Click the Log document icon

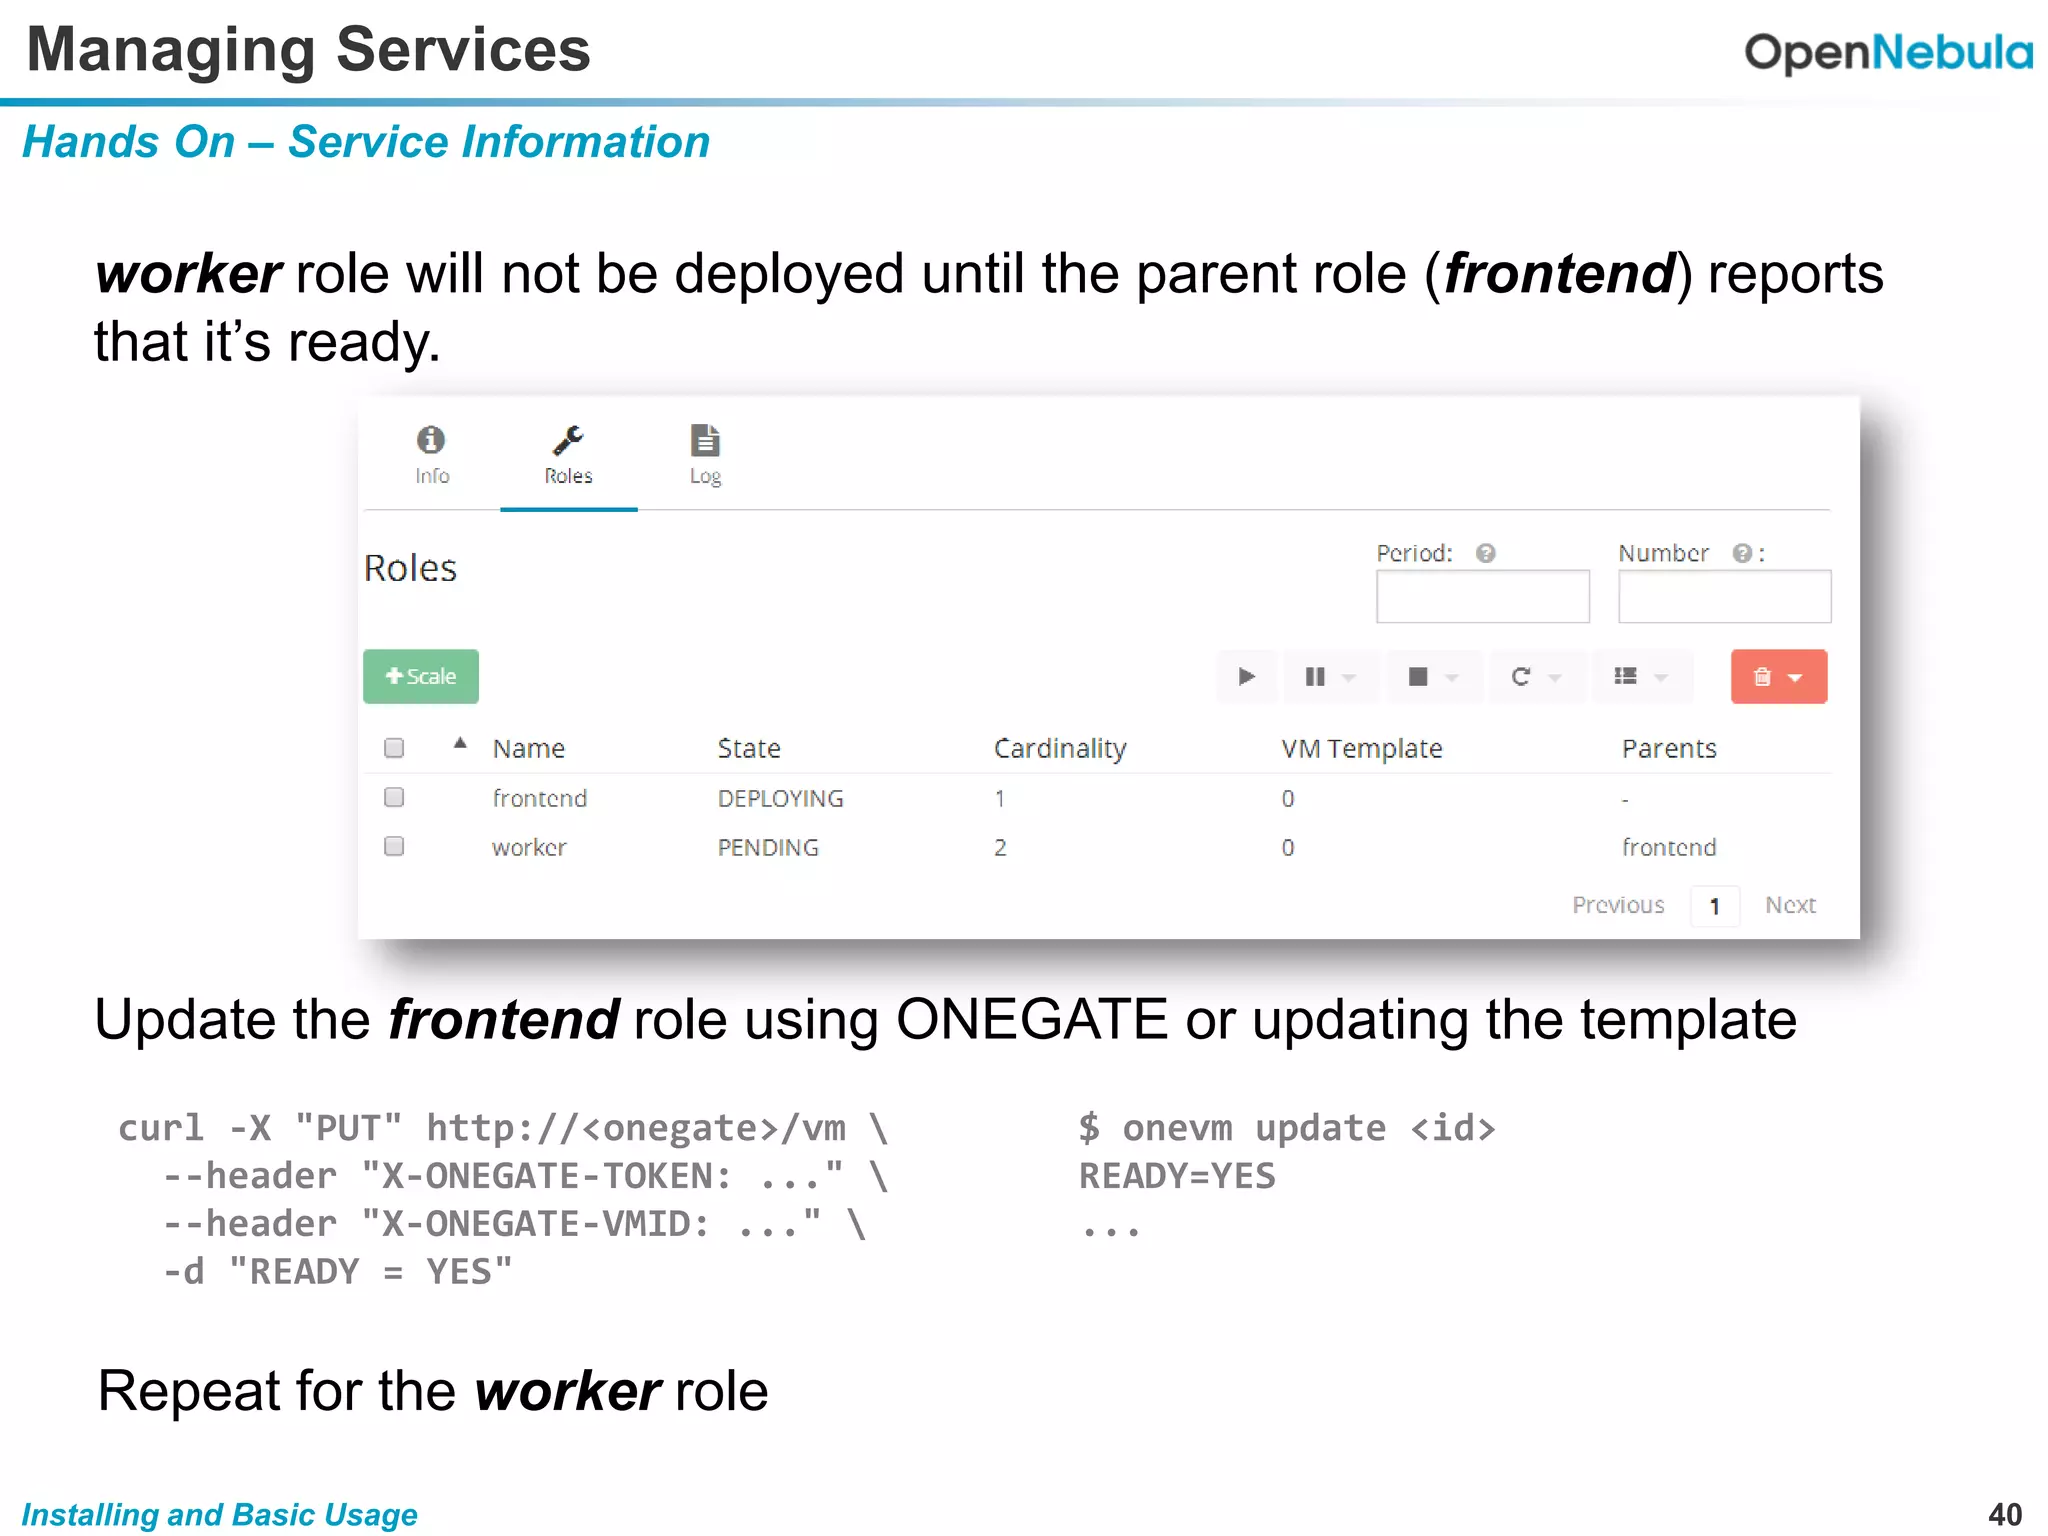click(x=705, y=440)
